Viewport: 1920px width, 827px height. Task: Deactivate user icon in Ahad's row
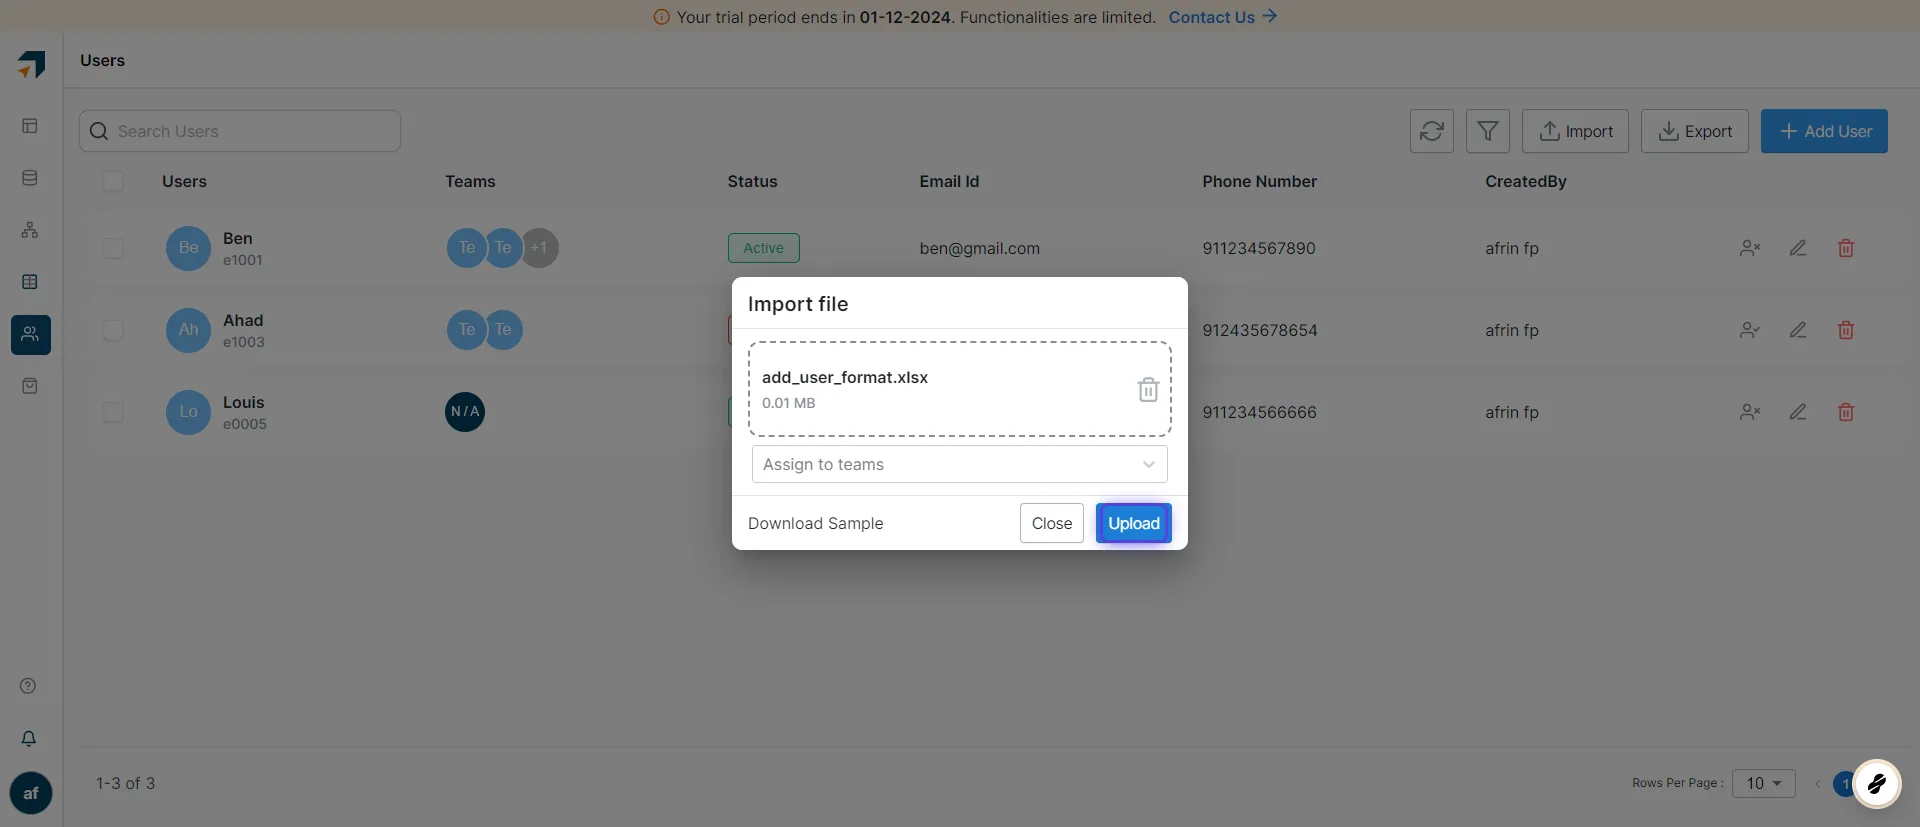click(1749, 330)
